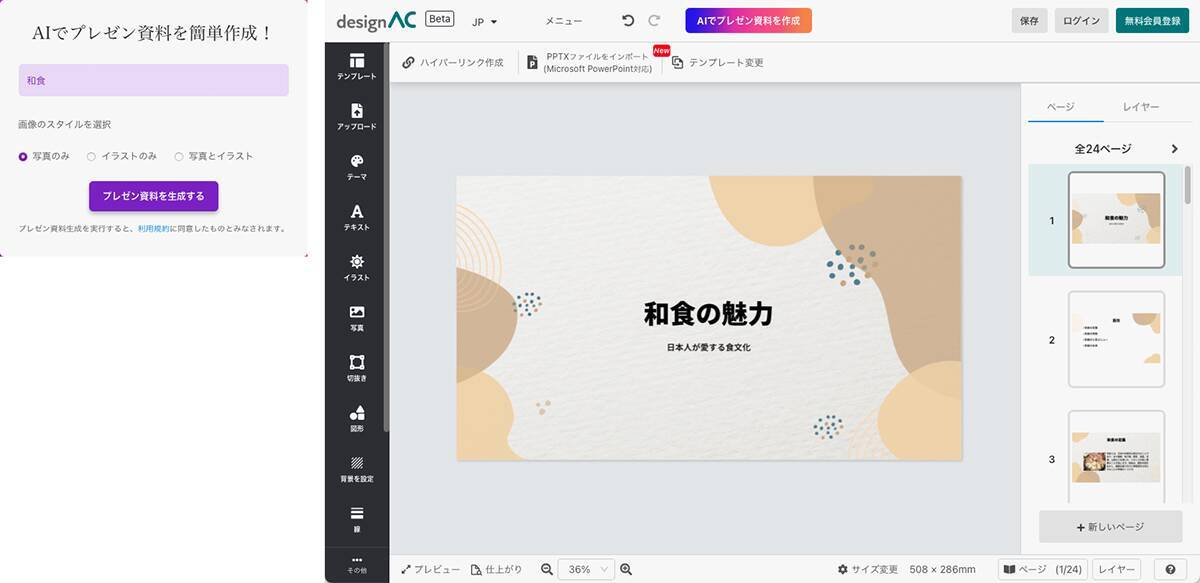Open the イラスト sidebar panel

[x=357, y=267]
